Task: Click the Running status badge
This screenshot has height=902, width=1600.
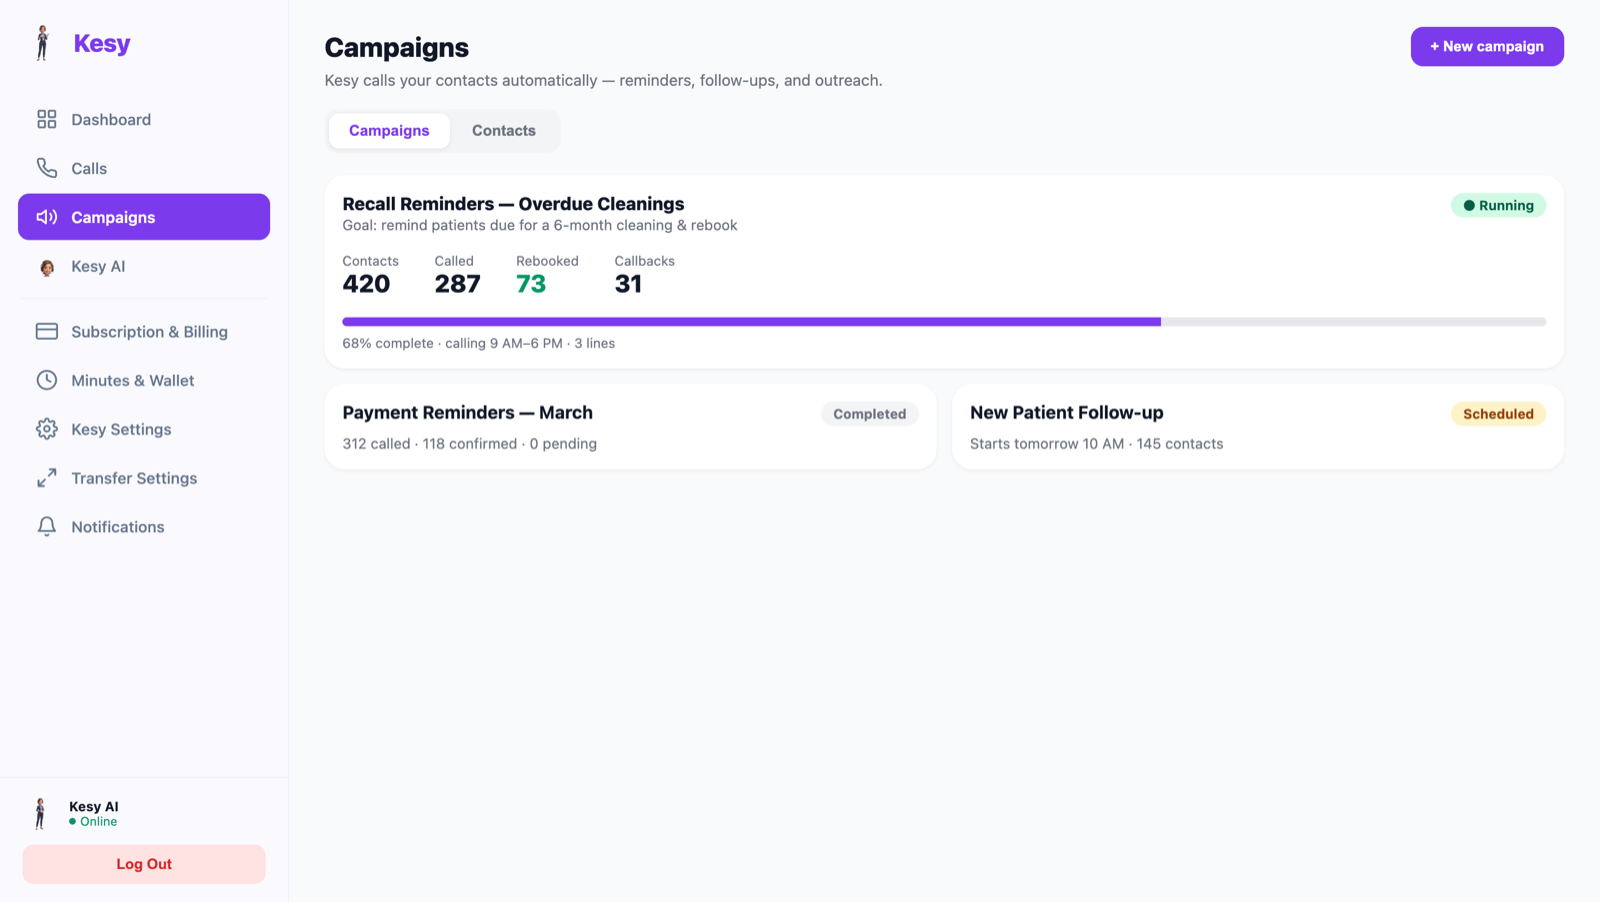Action: tap(1498, 205)
